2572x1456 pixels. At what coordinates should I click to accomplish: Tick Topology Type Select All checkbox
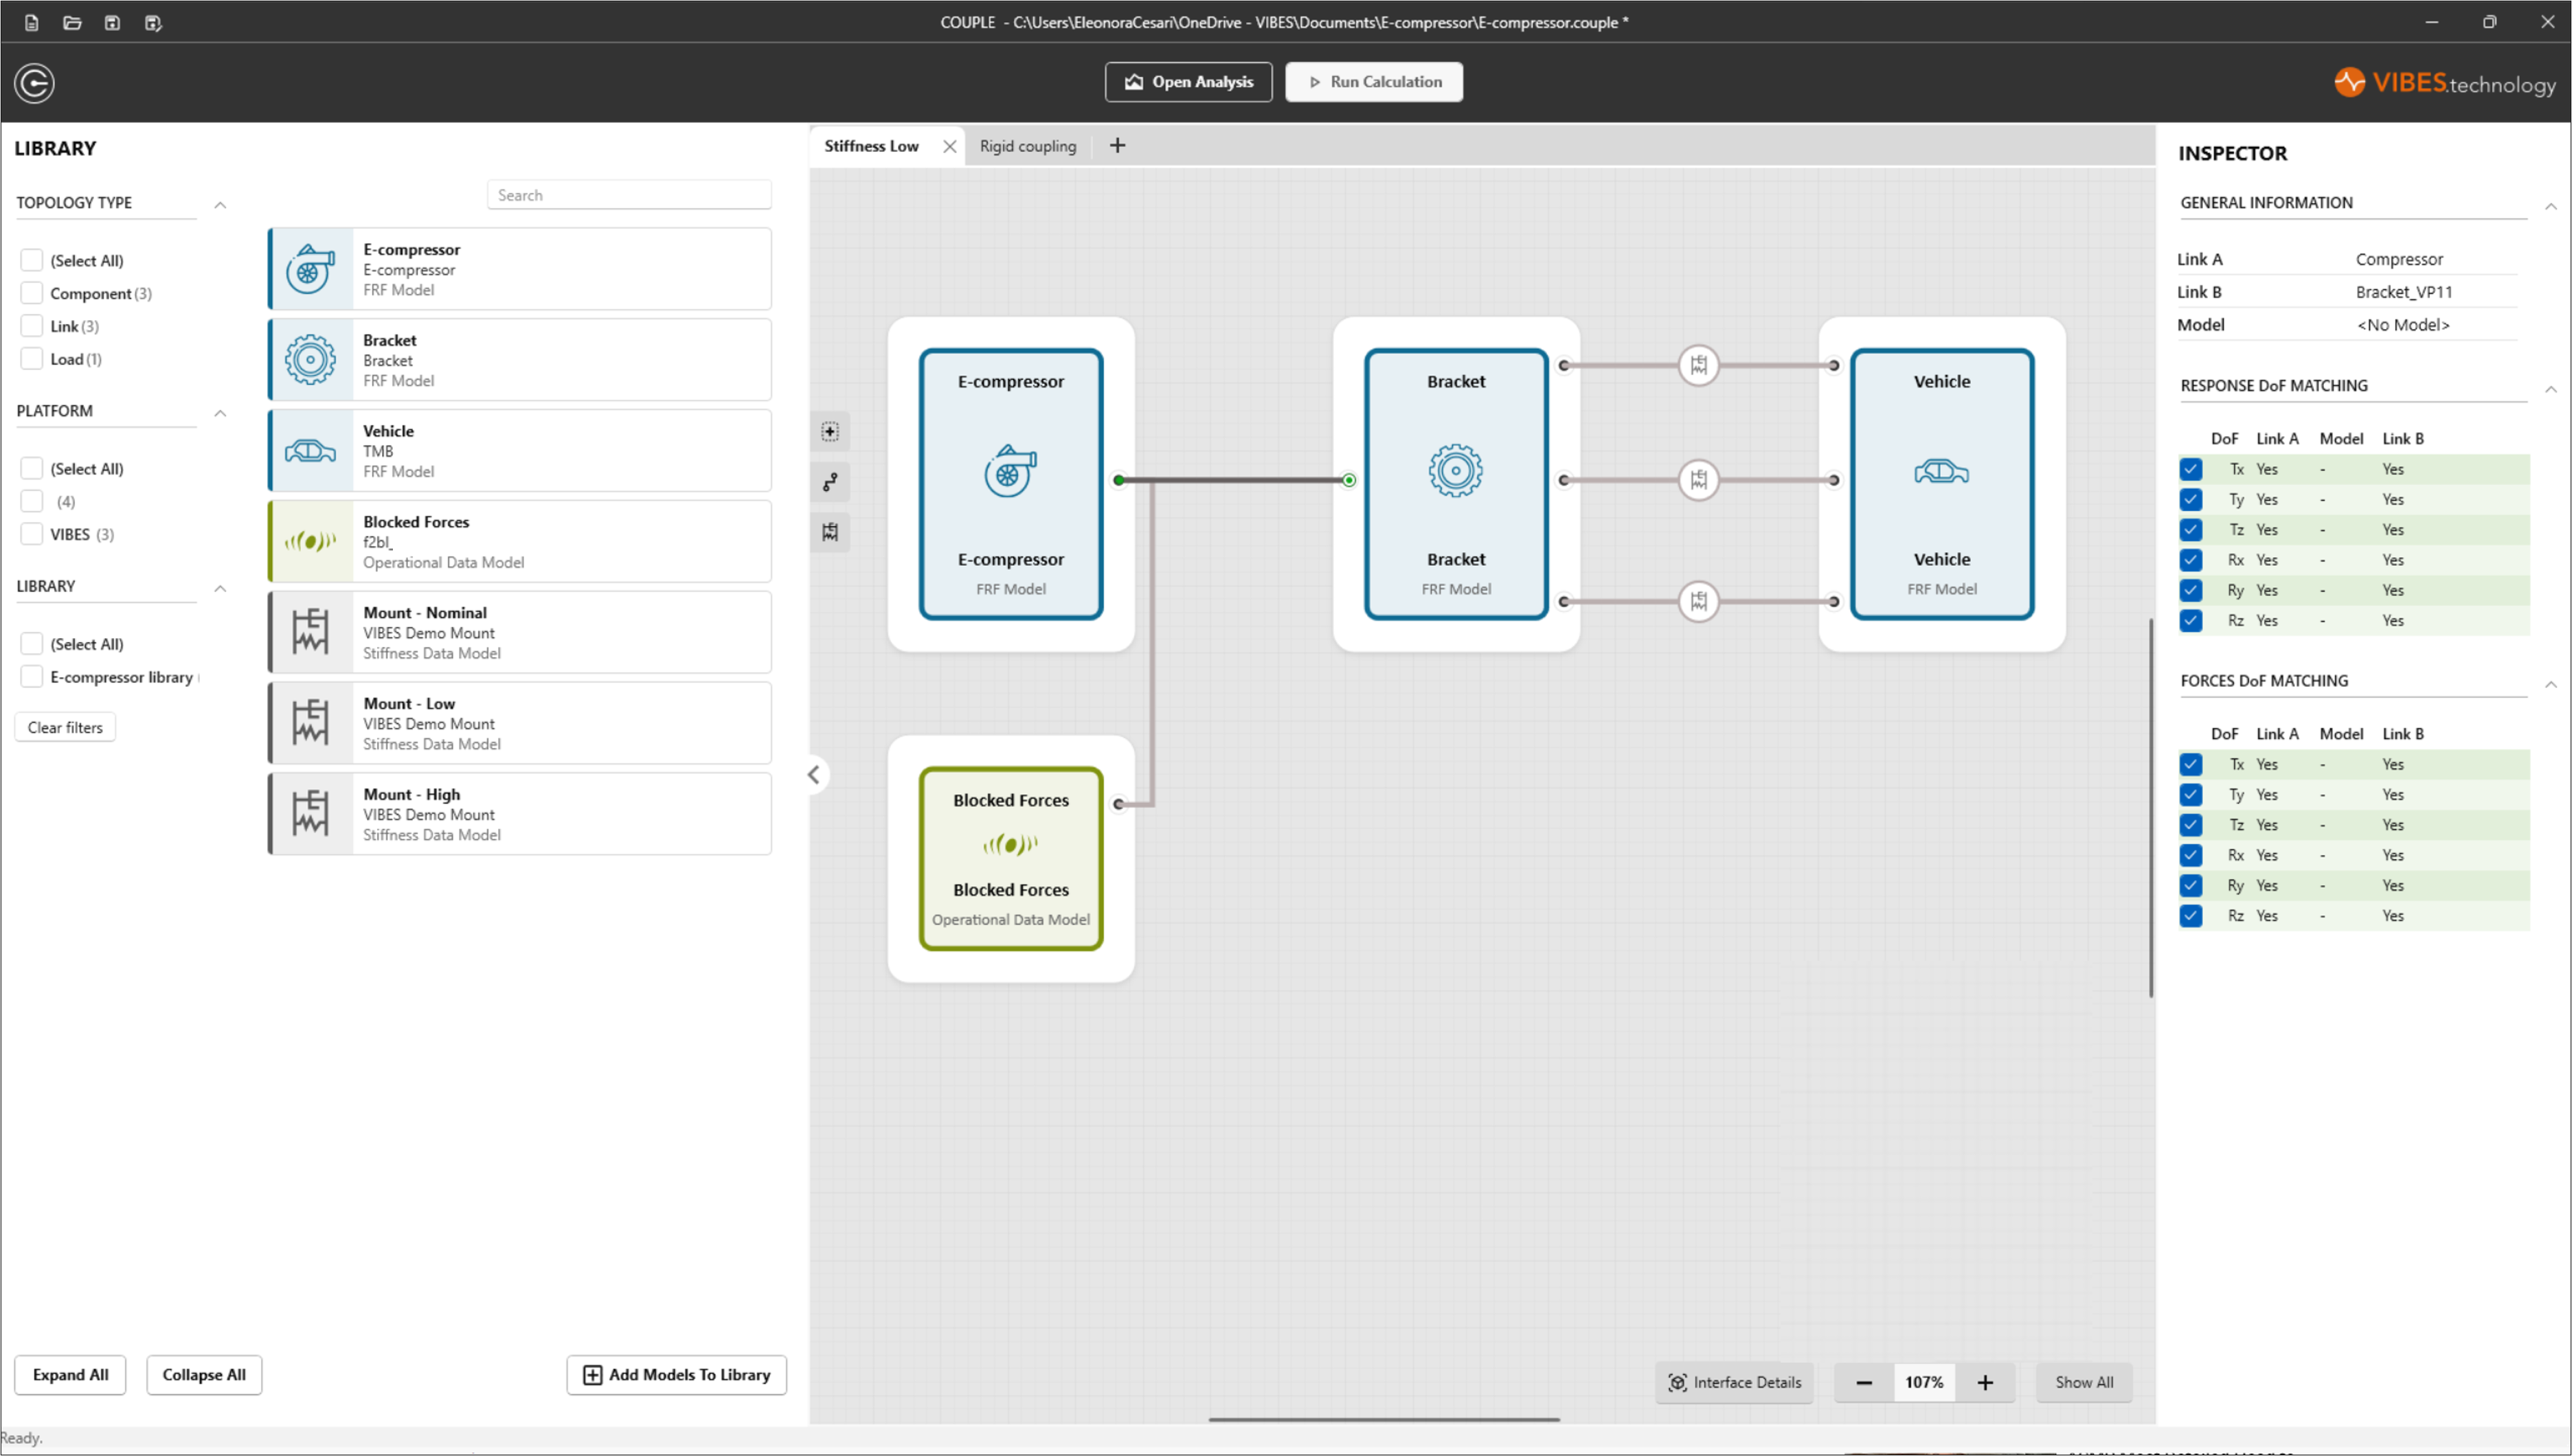[x=32, y=260]
